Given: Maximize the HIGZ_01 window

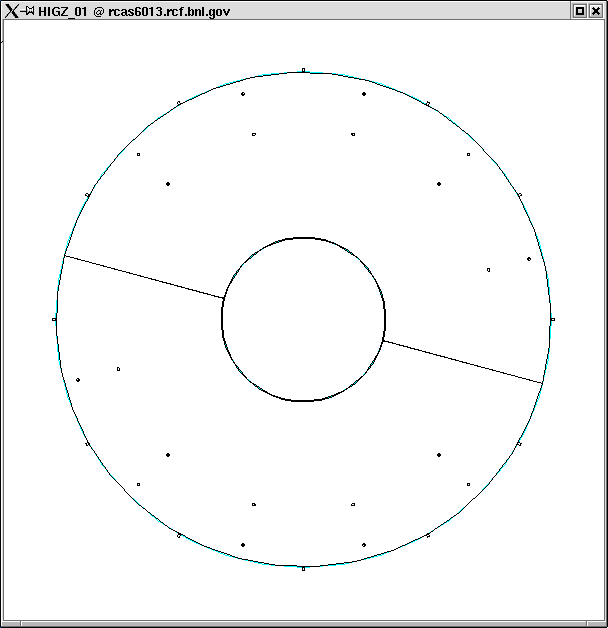Looking at the screenshot, I should (580, 11).
